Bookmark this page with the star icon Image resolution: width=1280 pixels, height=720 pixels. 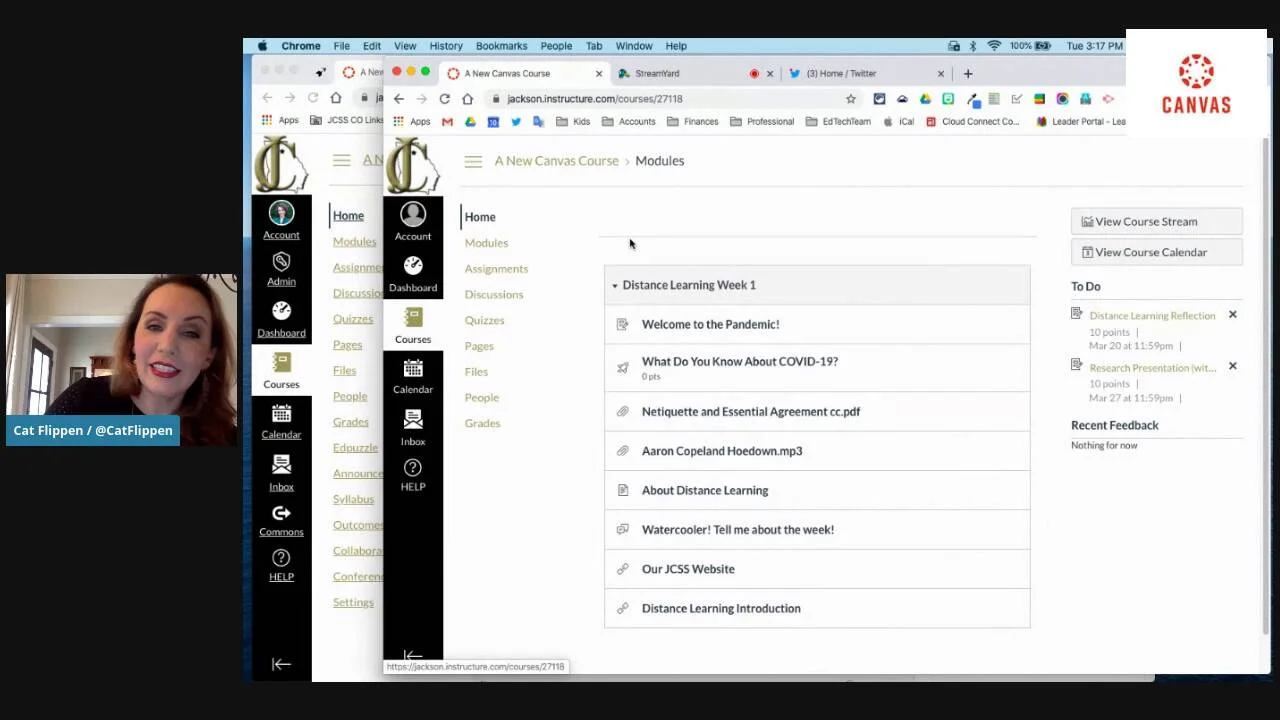click(x=851, y=99)
